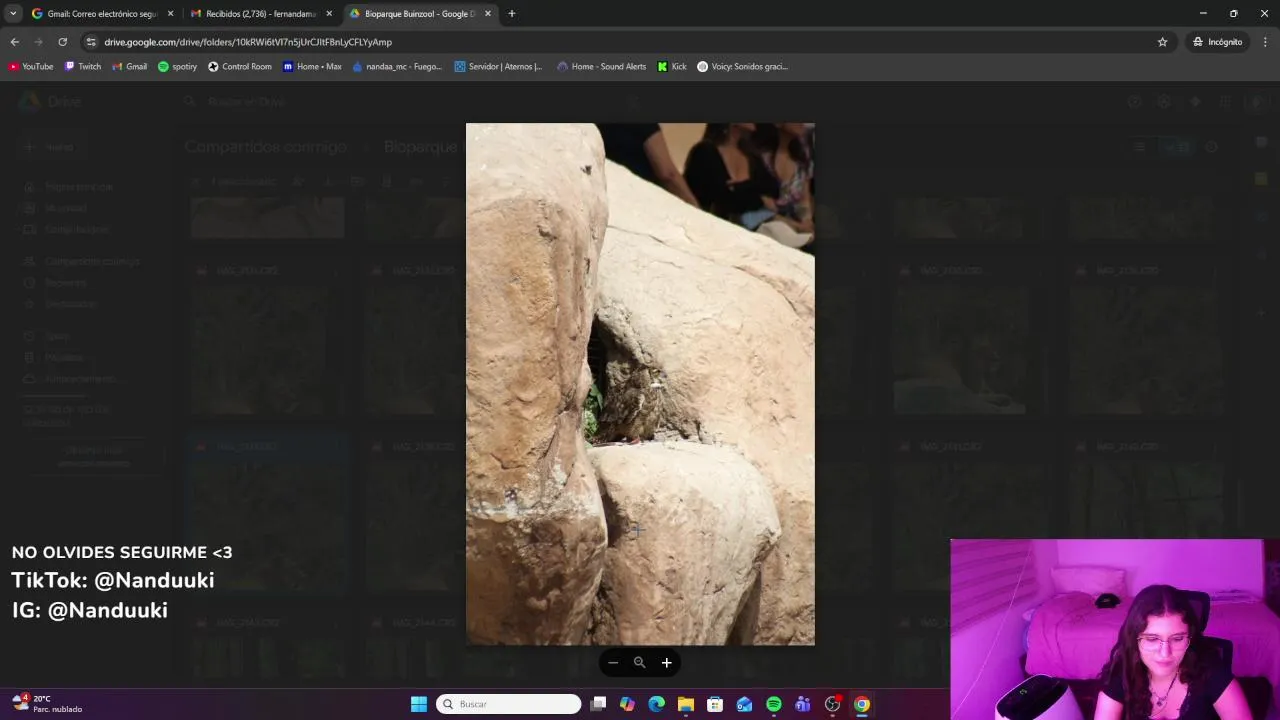Open the Voicy Sonidos bookmark
The image size is (1280, 720).
(x=743, y=67)
